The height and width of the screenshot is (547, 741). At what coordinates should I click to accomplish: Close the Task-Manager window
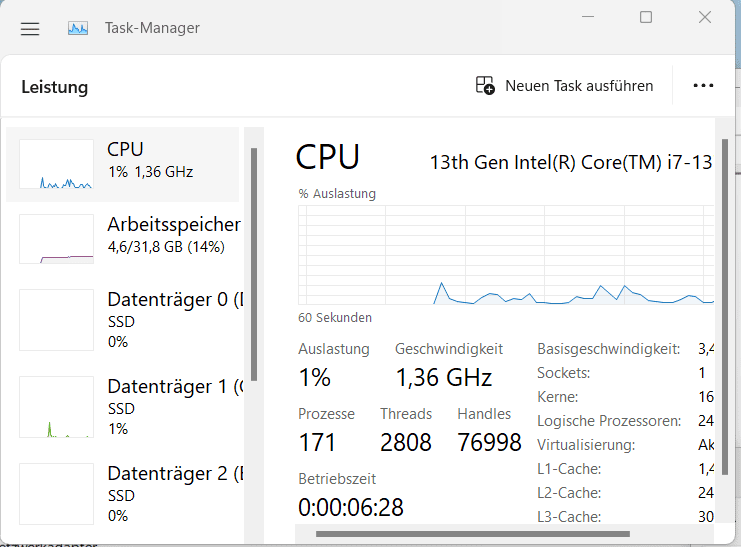705,17
